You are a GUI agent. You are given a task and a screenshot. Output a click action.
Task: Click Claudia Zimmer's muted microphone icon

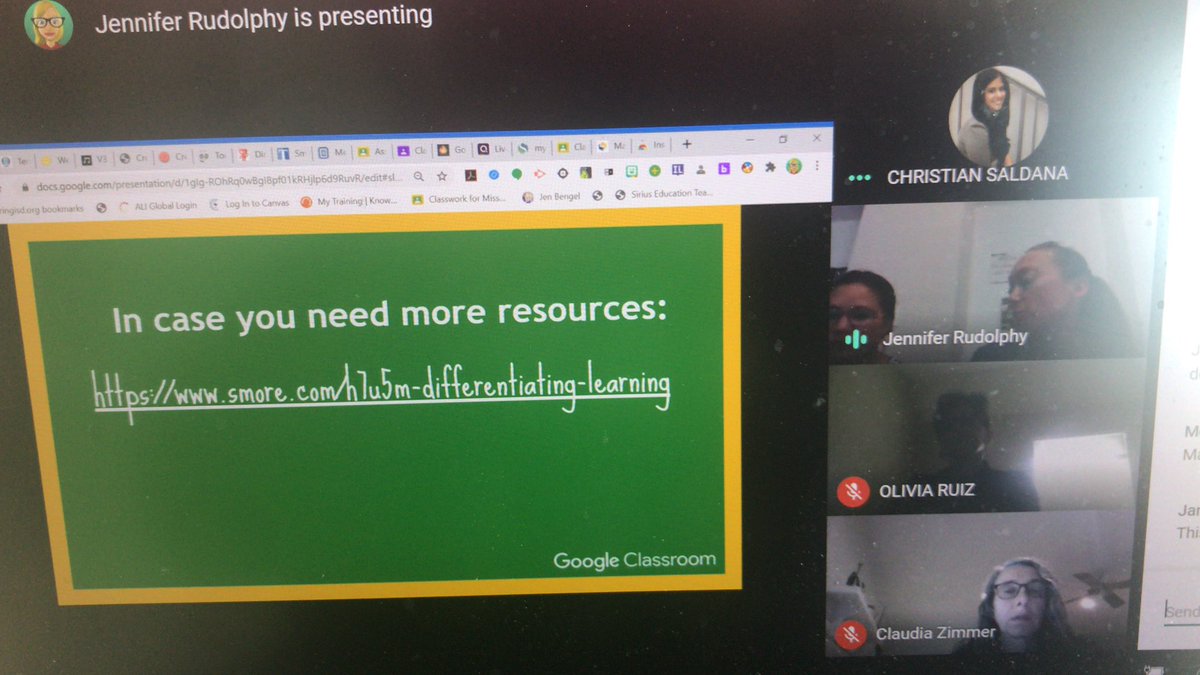[851, 634]
